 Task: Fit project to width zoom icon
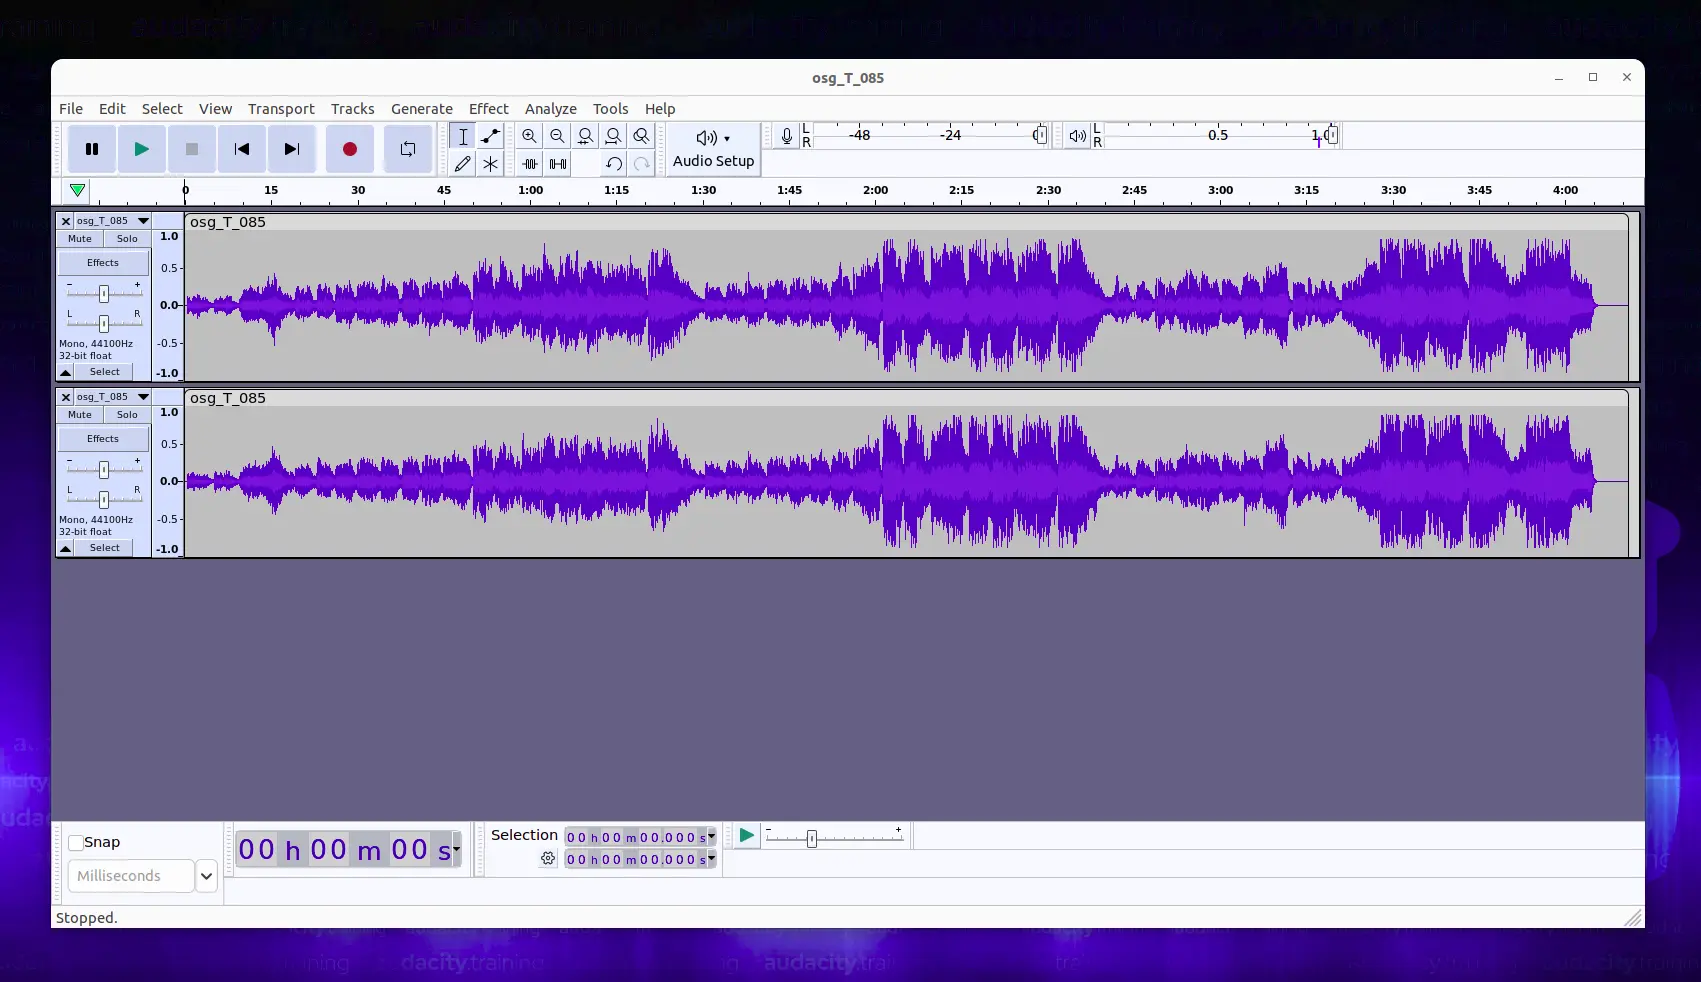614,136
